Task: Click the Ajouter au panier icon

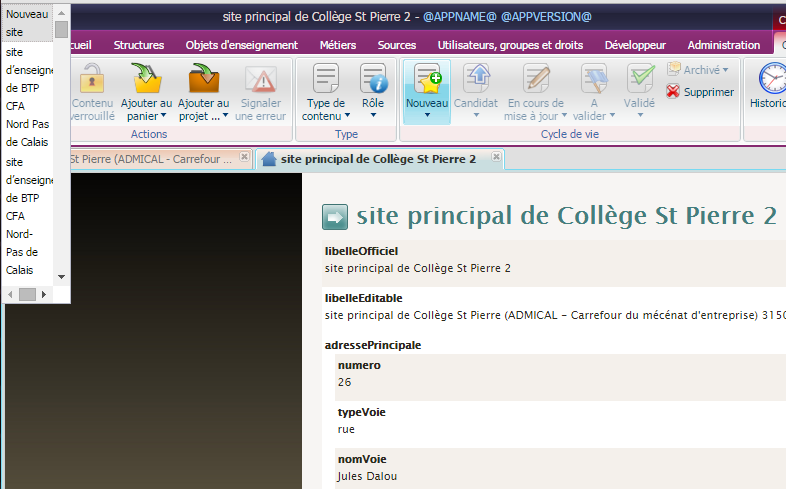Action: tap(146, 78)
